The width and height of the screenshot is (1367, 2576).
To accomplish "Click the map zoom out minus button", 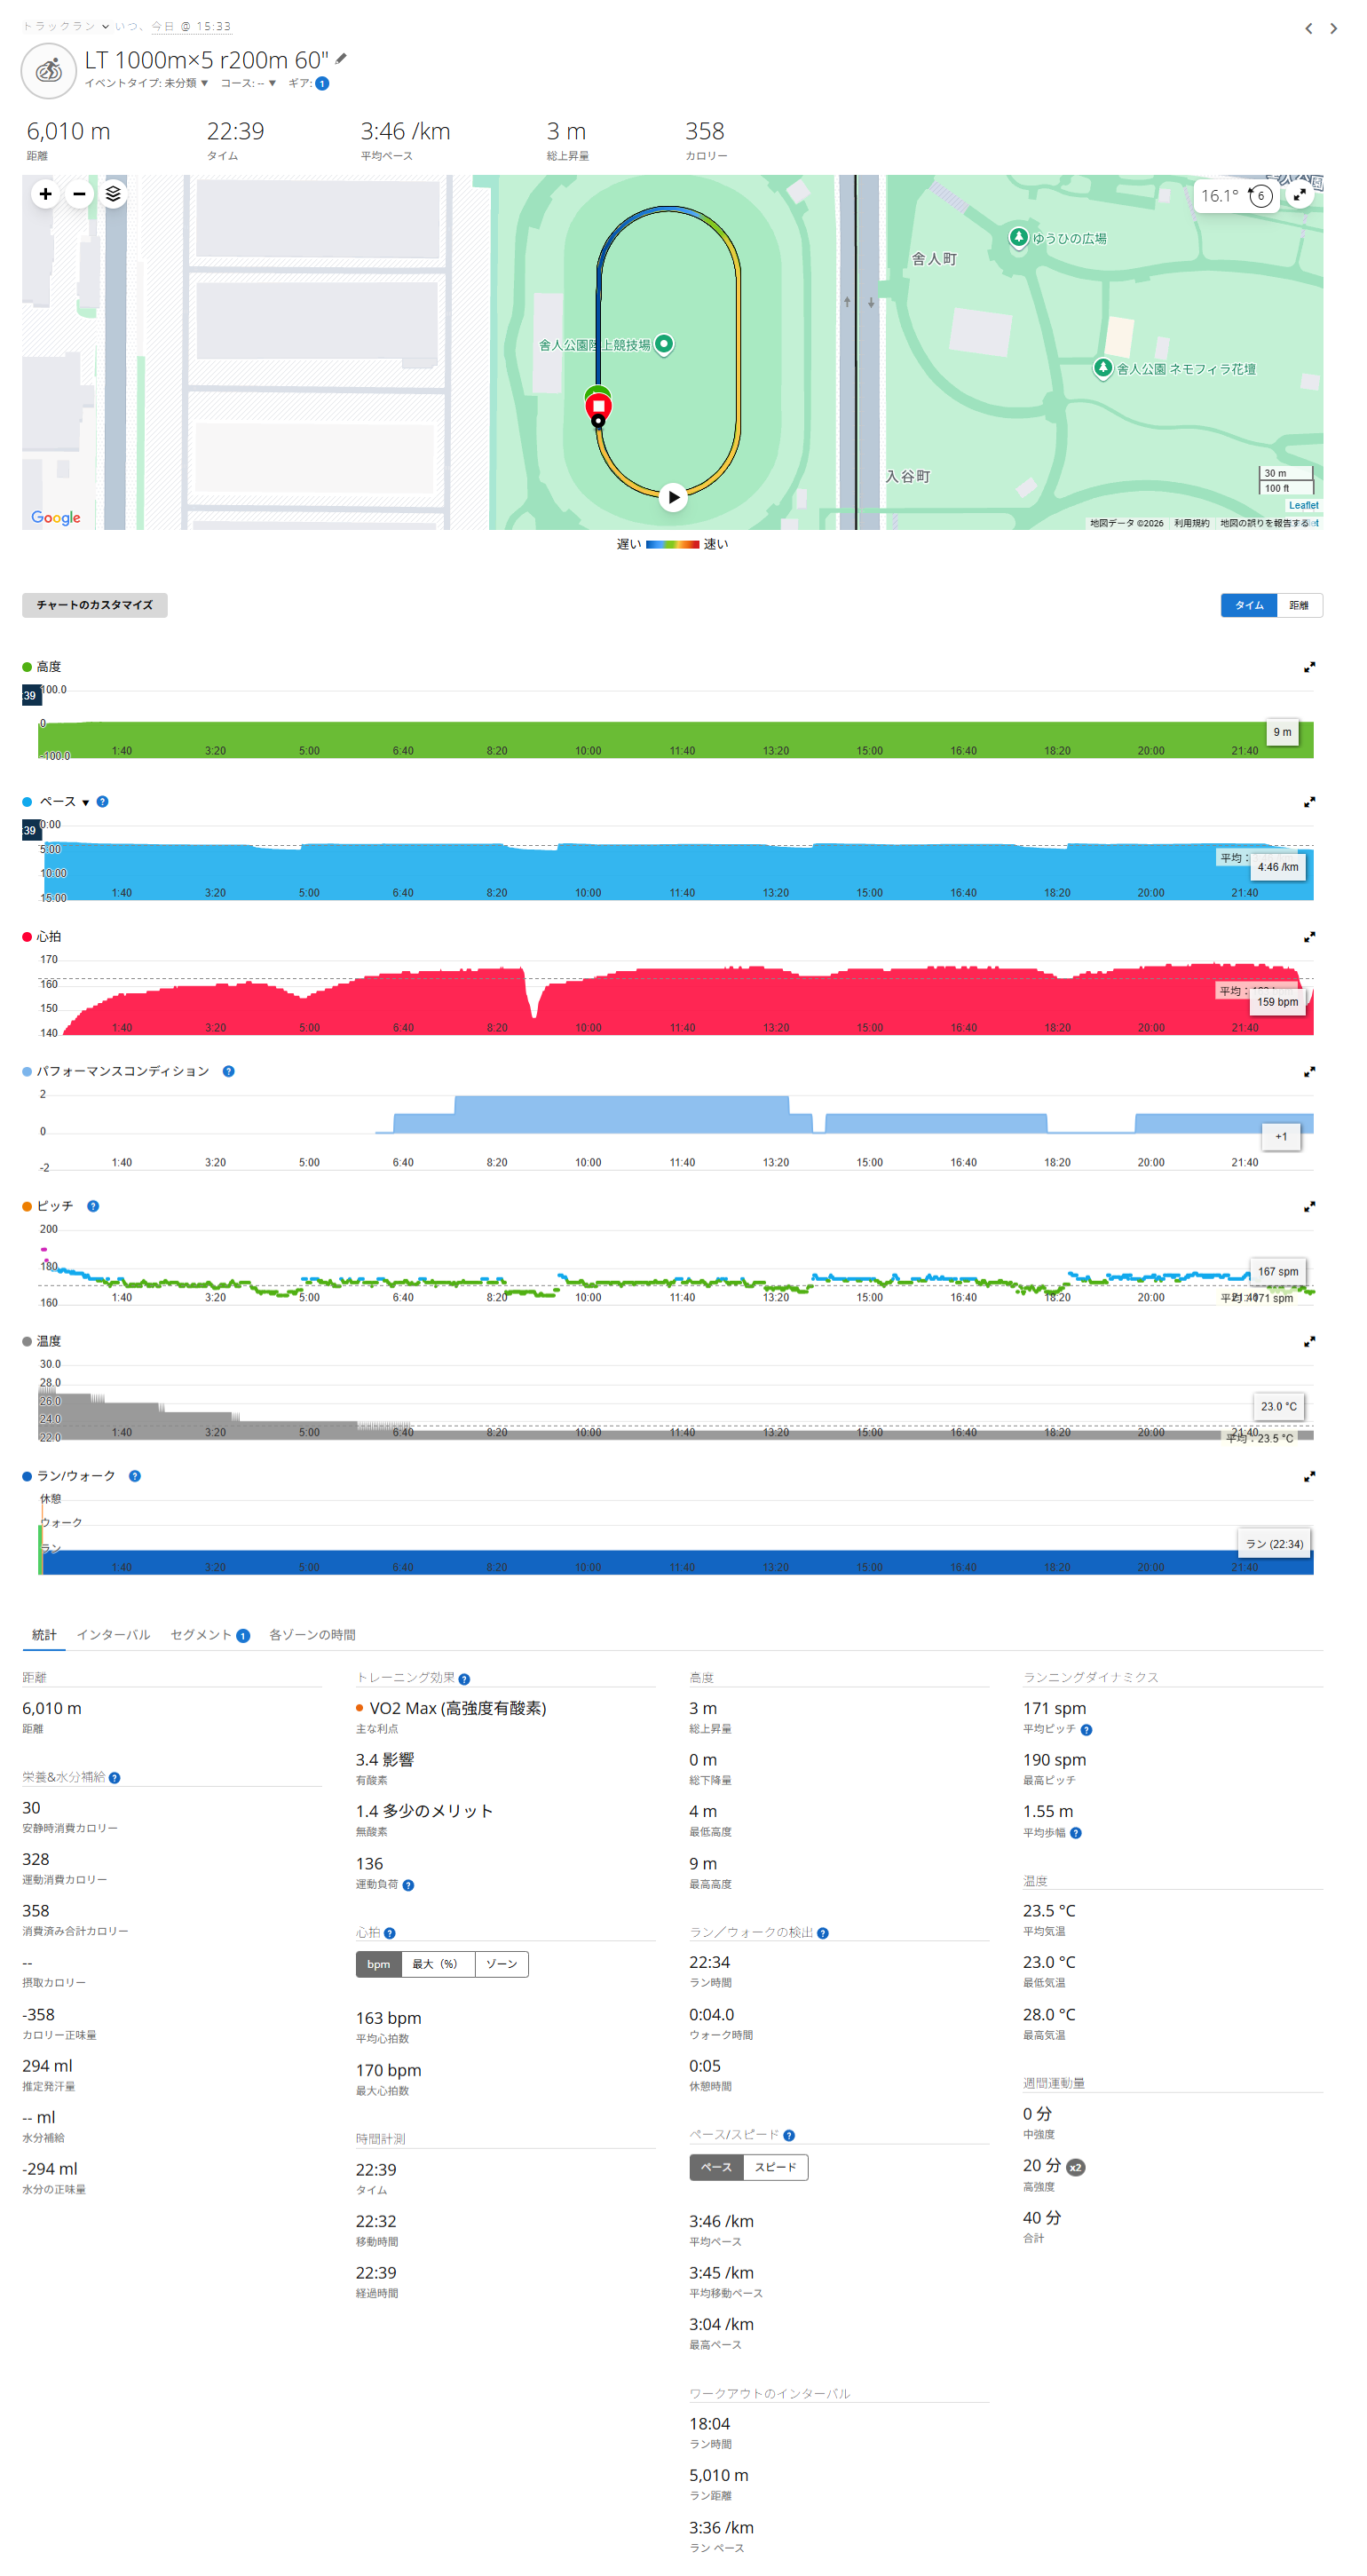I will (x=79, y=194).
